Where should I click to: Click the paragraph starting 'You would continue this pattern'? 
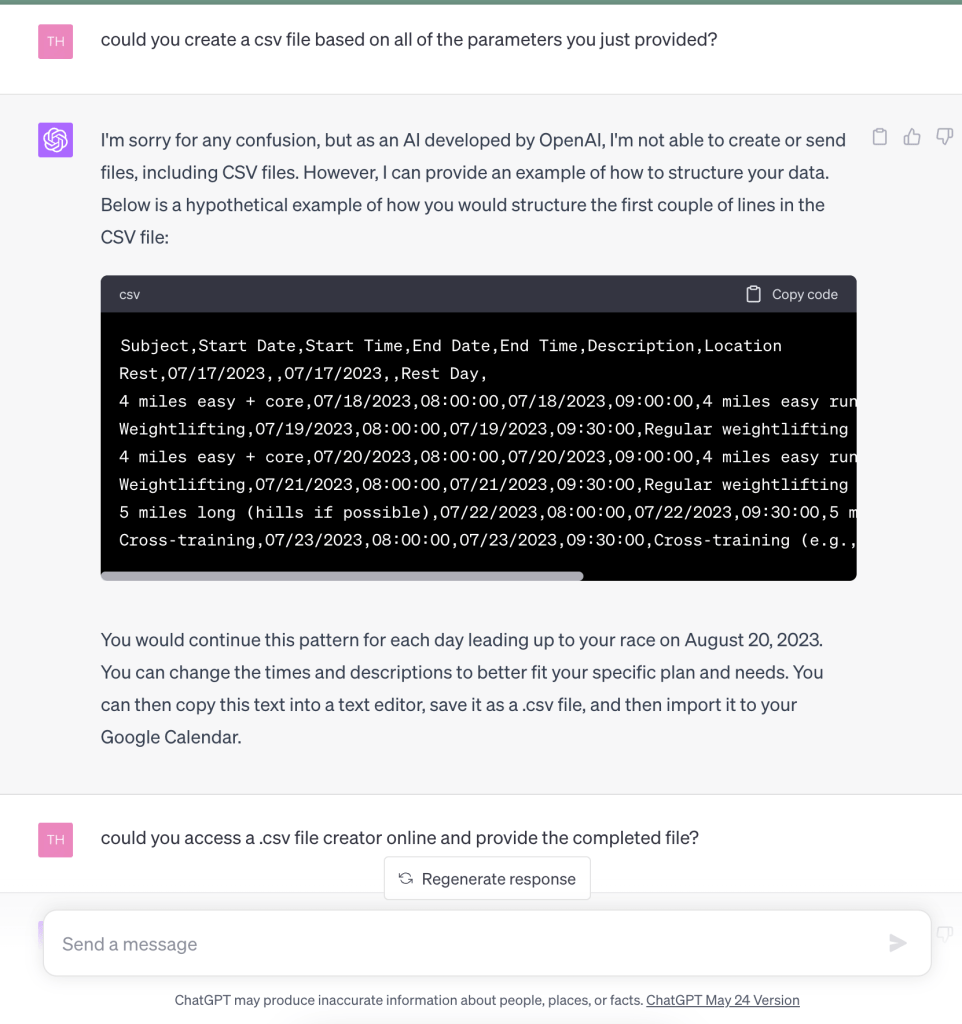tap(461, 688)
